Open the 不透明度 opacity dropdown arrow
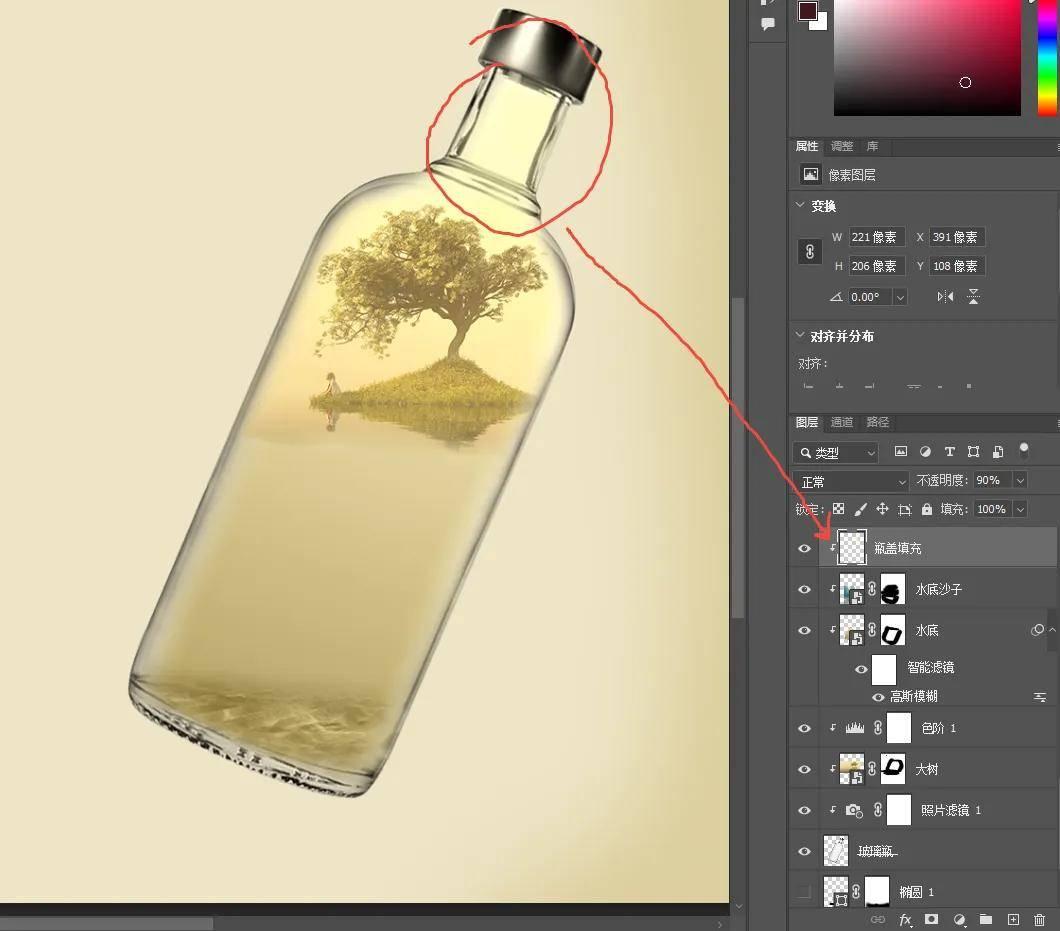 coord(1020,481)
